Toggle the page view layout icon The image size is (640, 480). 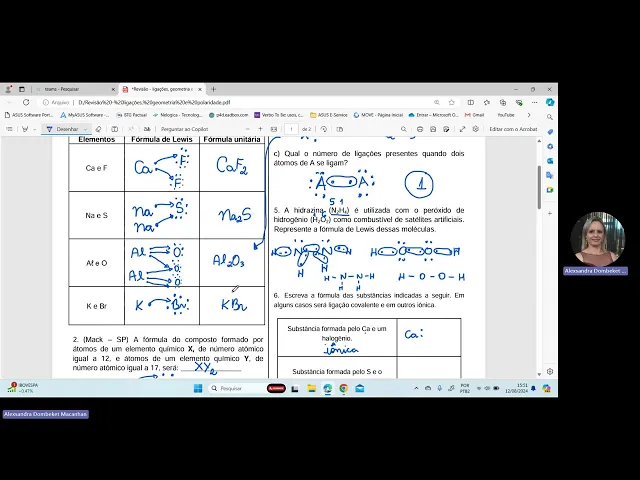pyautogui.click(x=340, y=129)
